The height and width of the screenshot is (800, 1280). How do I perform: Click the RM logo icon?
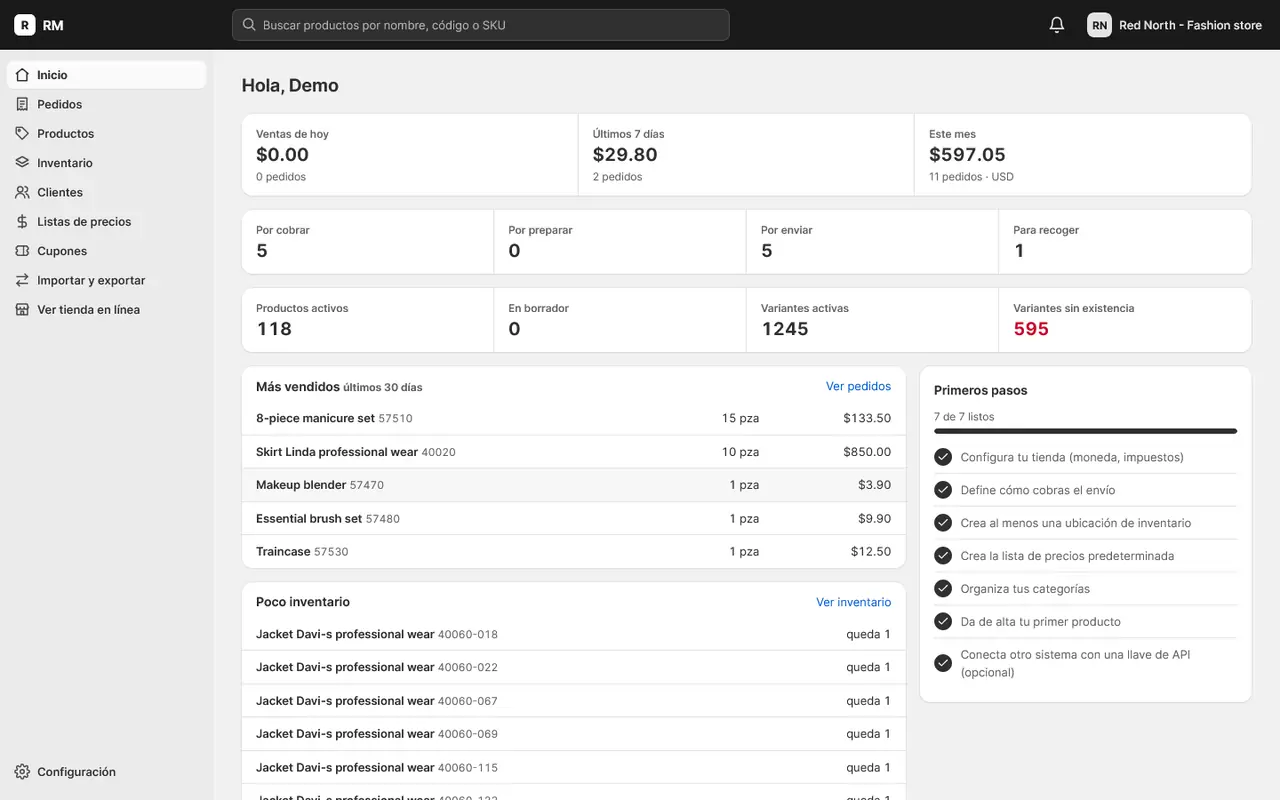click(x=24, y=25)
